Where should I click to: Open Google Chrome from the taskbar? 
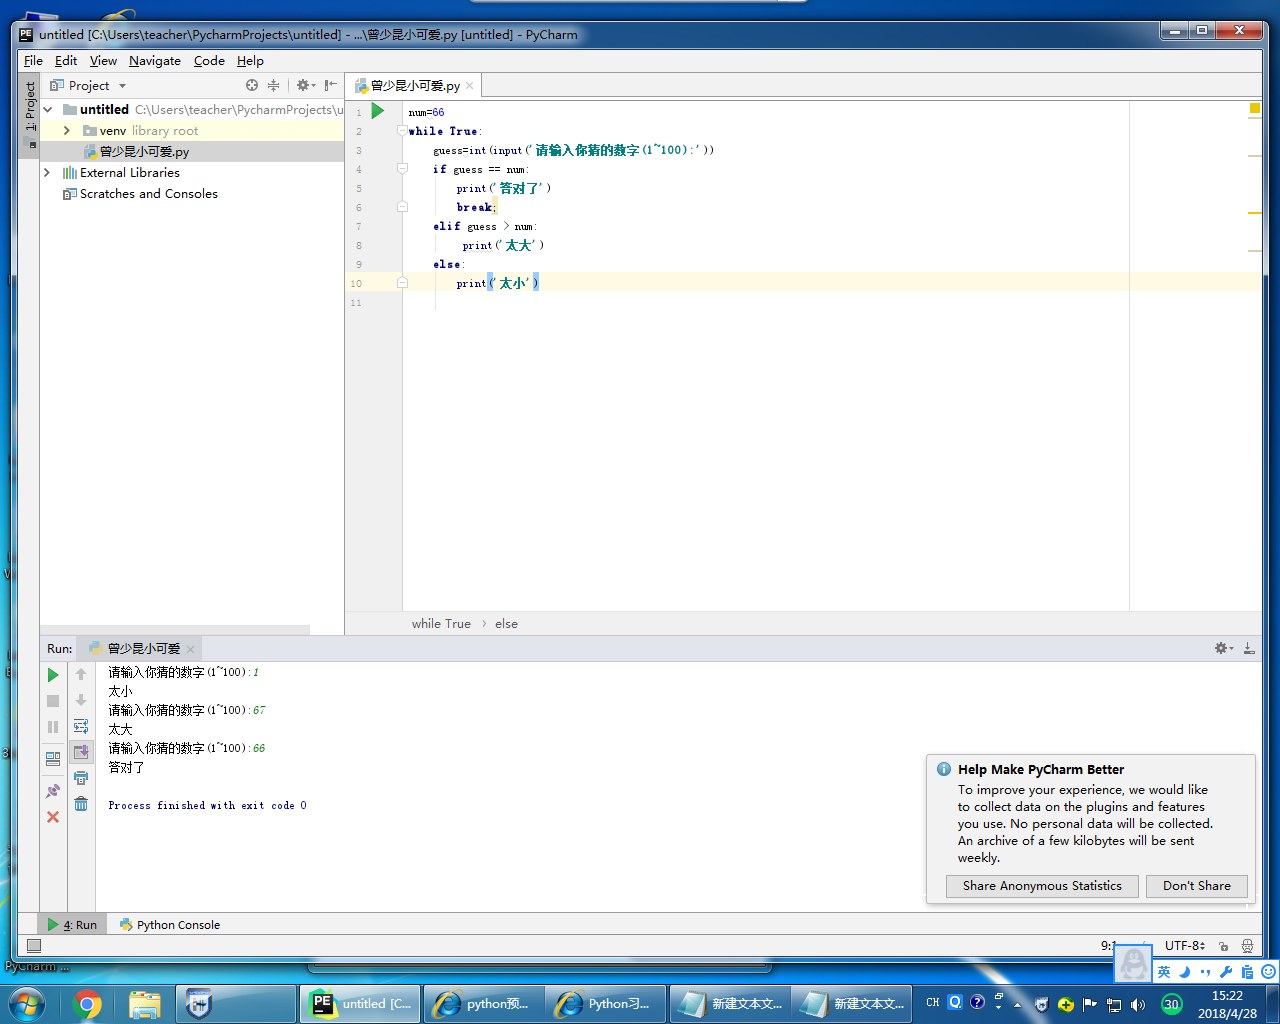tap(88, 1004)
